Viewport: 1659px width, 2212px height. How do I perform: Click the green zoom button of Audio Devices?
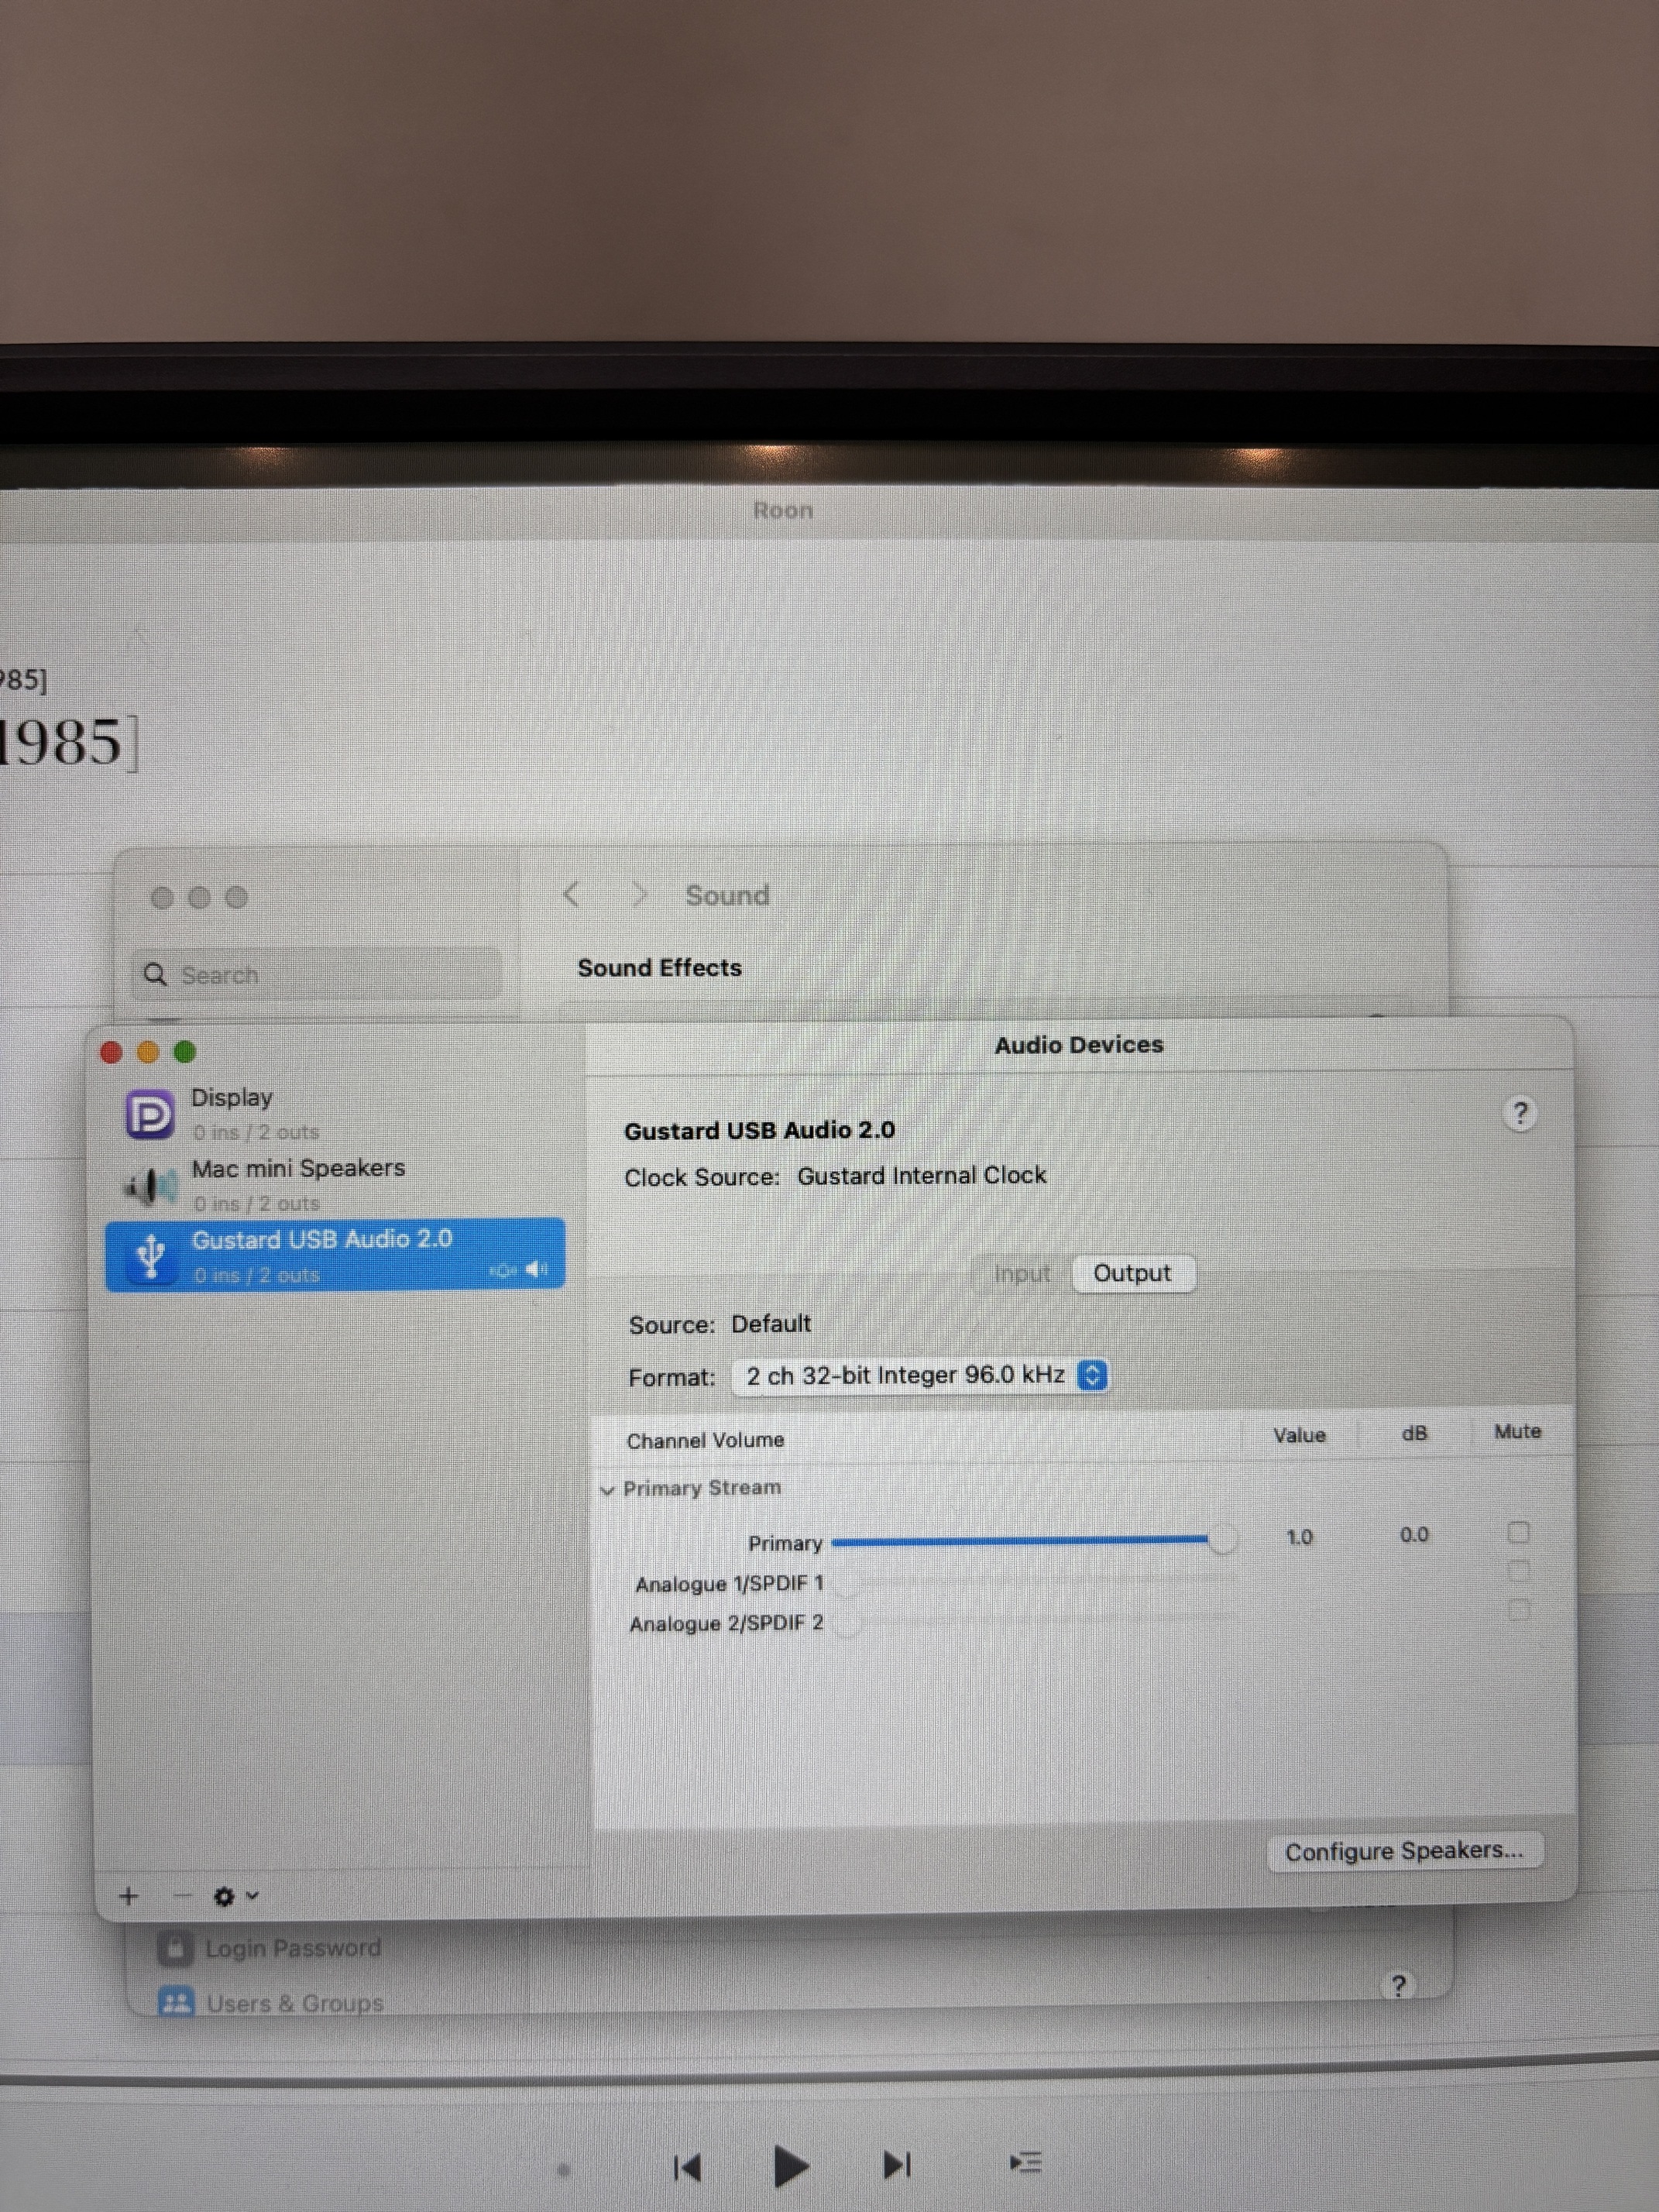pos(185,1052)
